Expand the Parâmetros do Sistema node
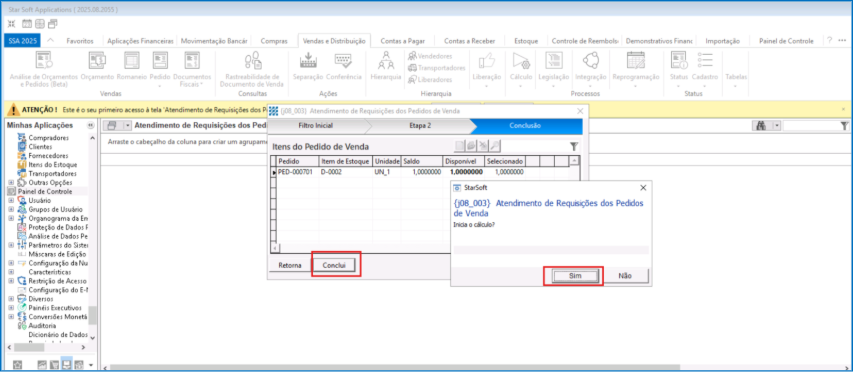Viewport: 853px width, 372px height. (10, 245)
